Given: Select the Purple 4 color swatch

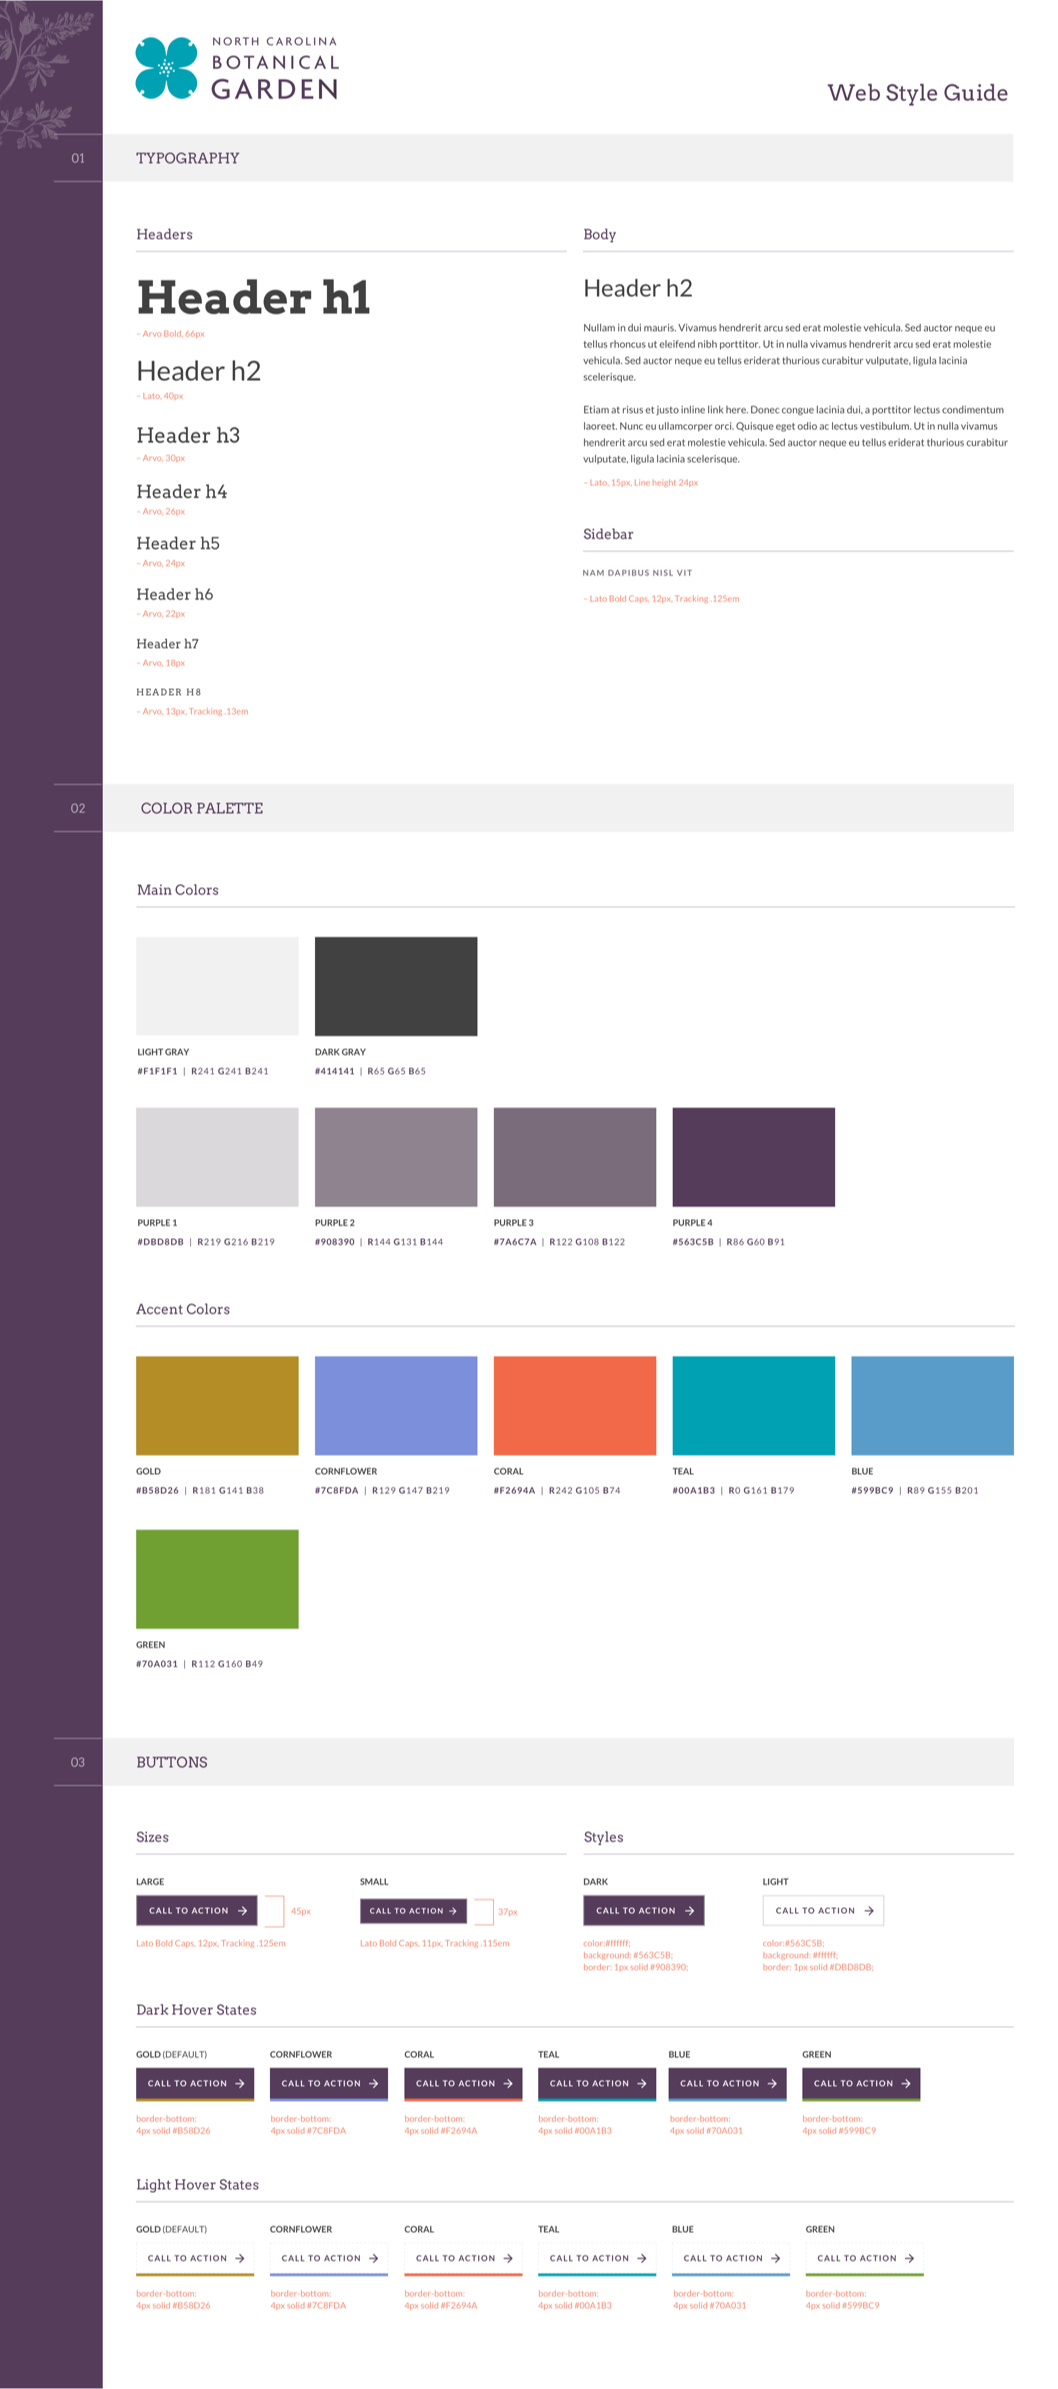Looking at the screenshot, I should coord(753,1156).
